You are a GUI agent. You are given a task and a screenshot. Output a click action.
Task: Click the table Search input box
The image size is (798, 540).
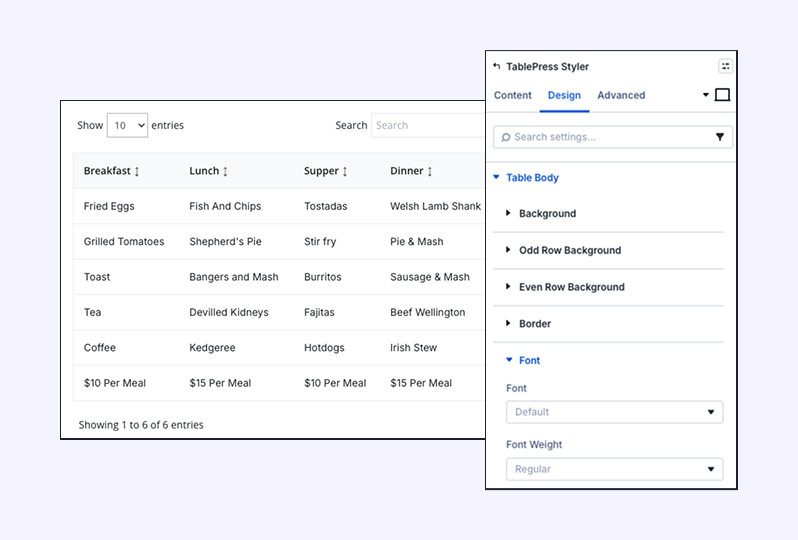(x=428, y=125)
